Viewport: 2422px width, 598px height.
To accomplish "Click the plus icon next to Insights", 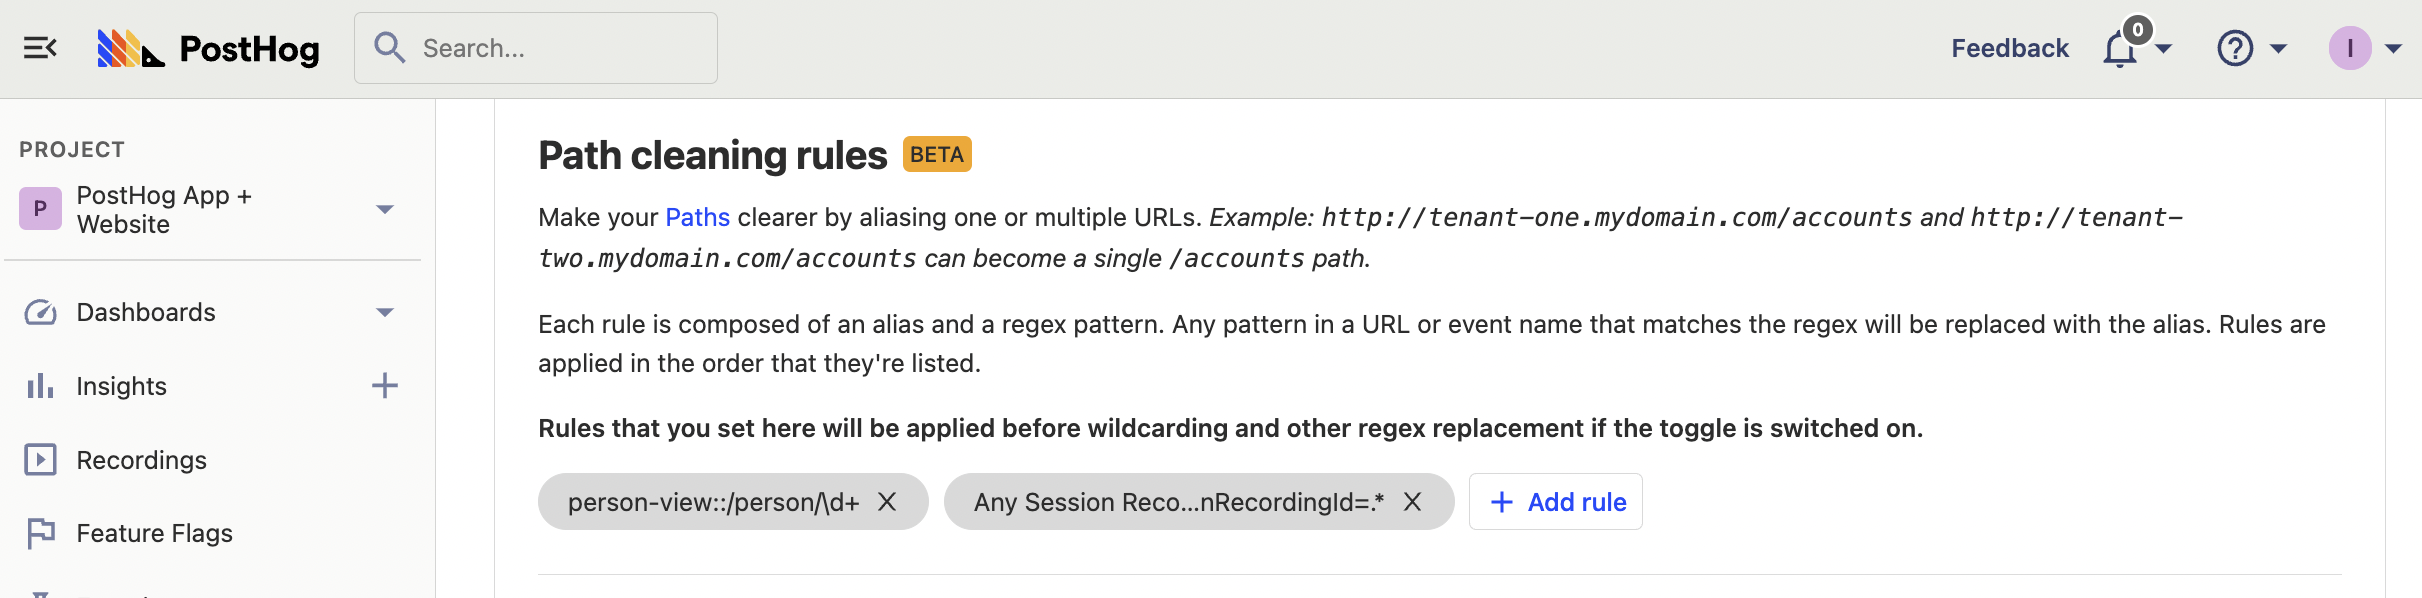I will click(385, 386).
